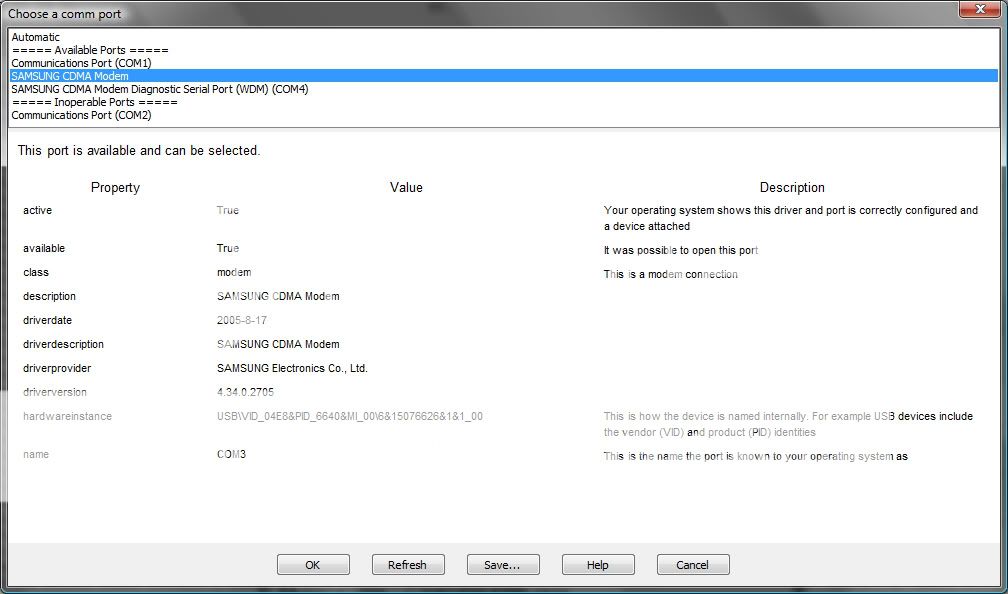Image resolution: width=1008 pixels, height=594 pixels.
Task: Click the "driverdescription" property name
Action: coord(63,344)
